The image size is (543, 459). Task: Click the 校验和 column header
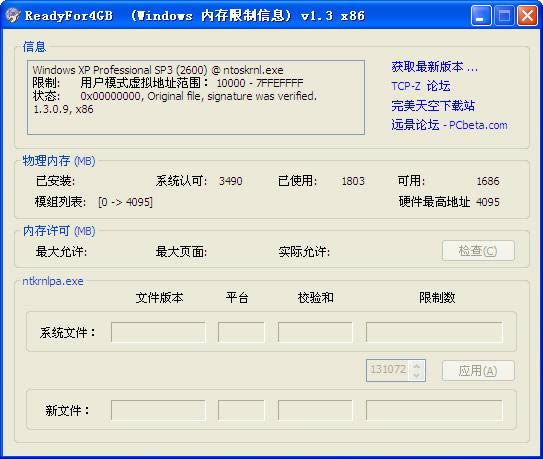(315, 298)
